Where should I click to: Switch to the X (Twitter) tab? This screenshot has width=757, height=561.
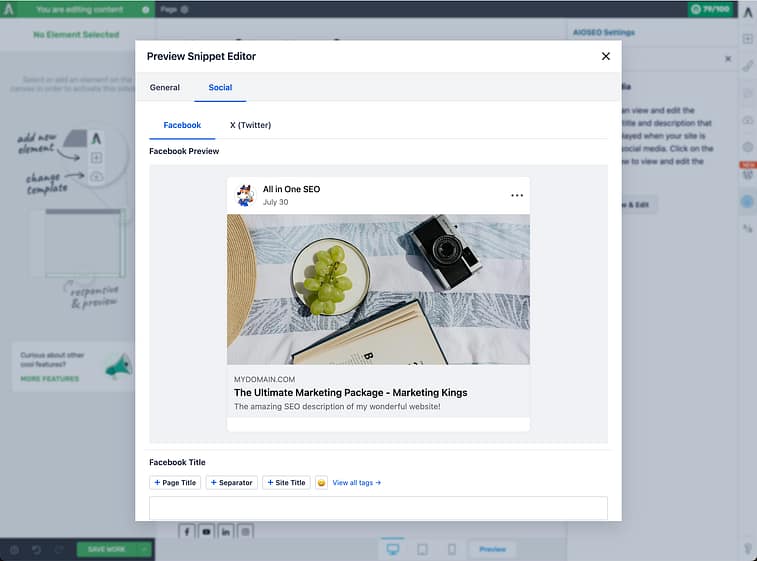coord(250,125)
